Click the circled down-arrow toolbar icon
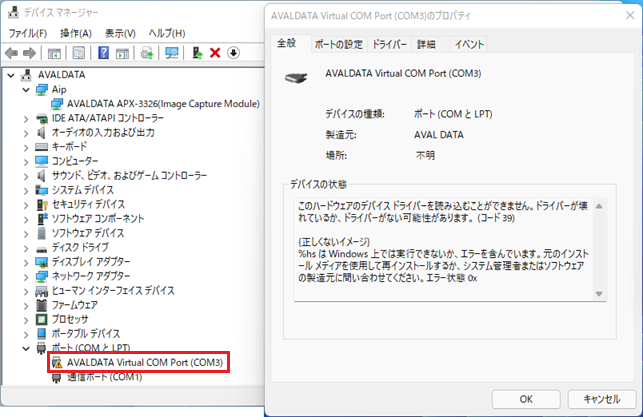The width and height of the screenshot is (643, 417). pyautogui.click(x=233, y=53)
